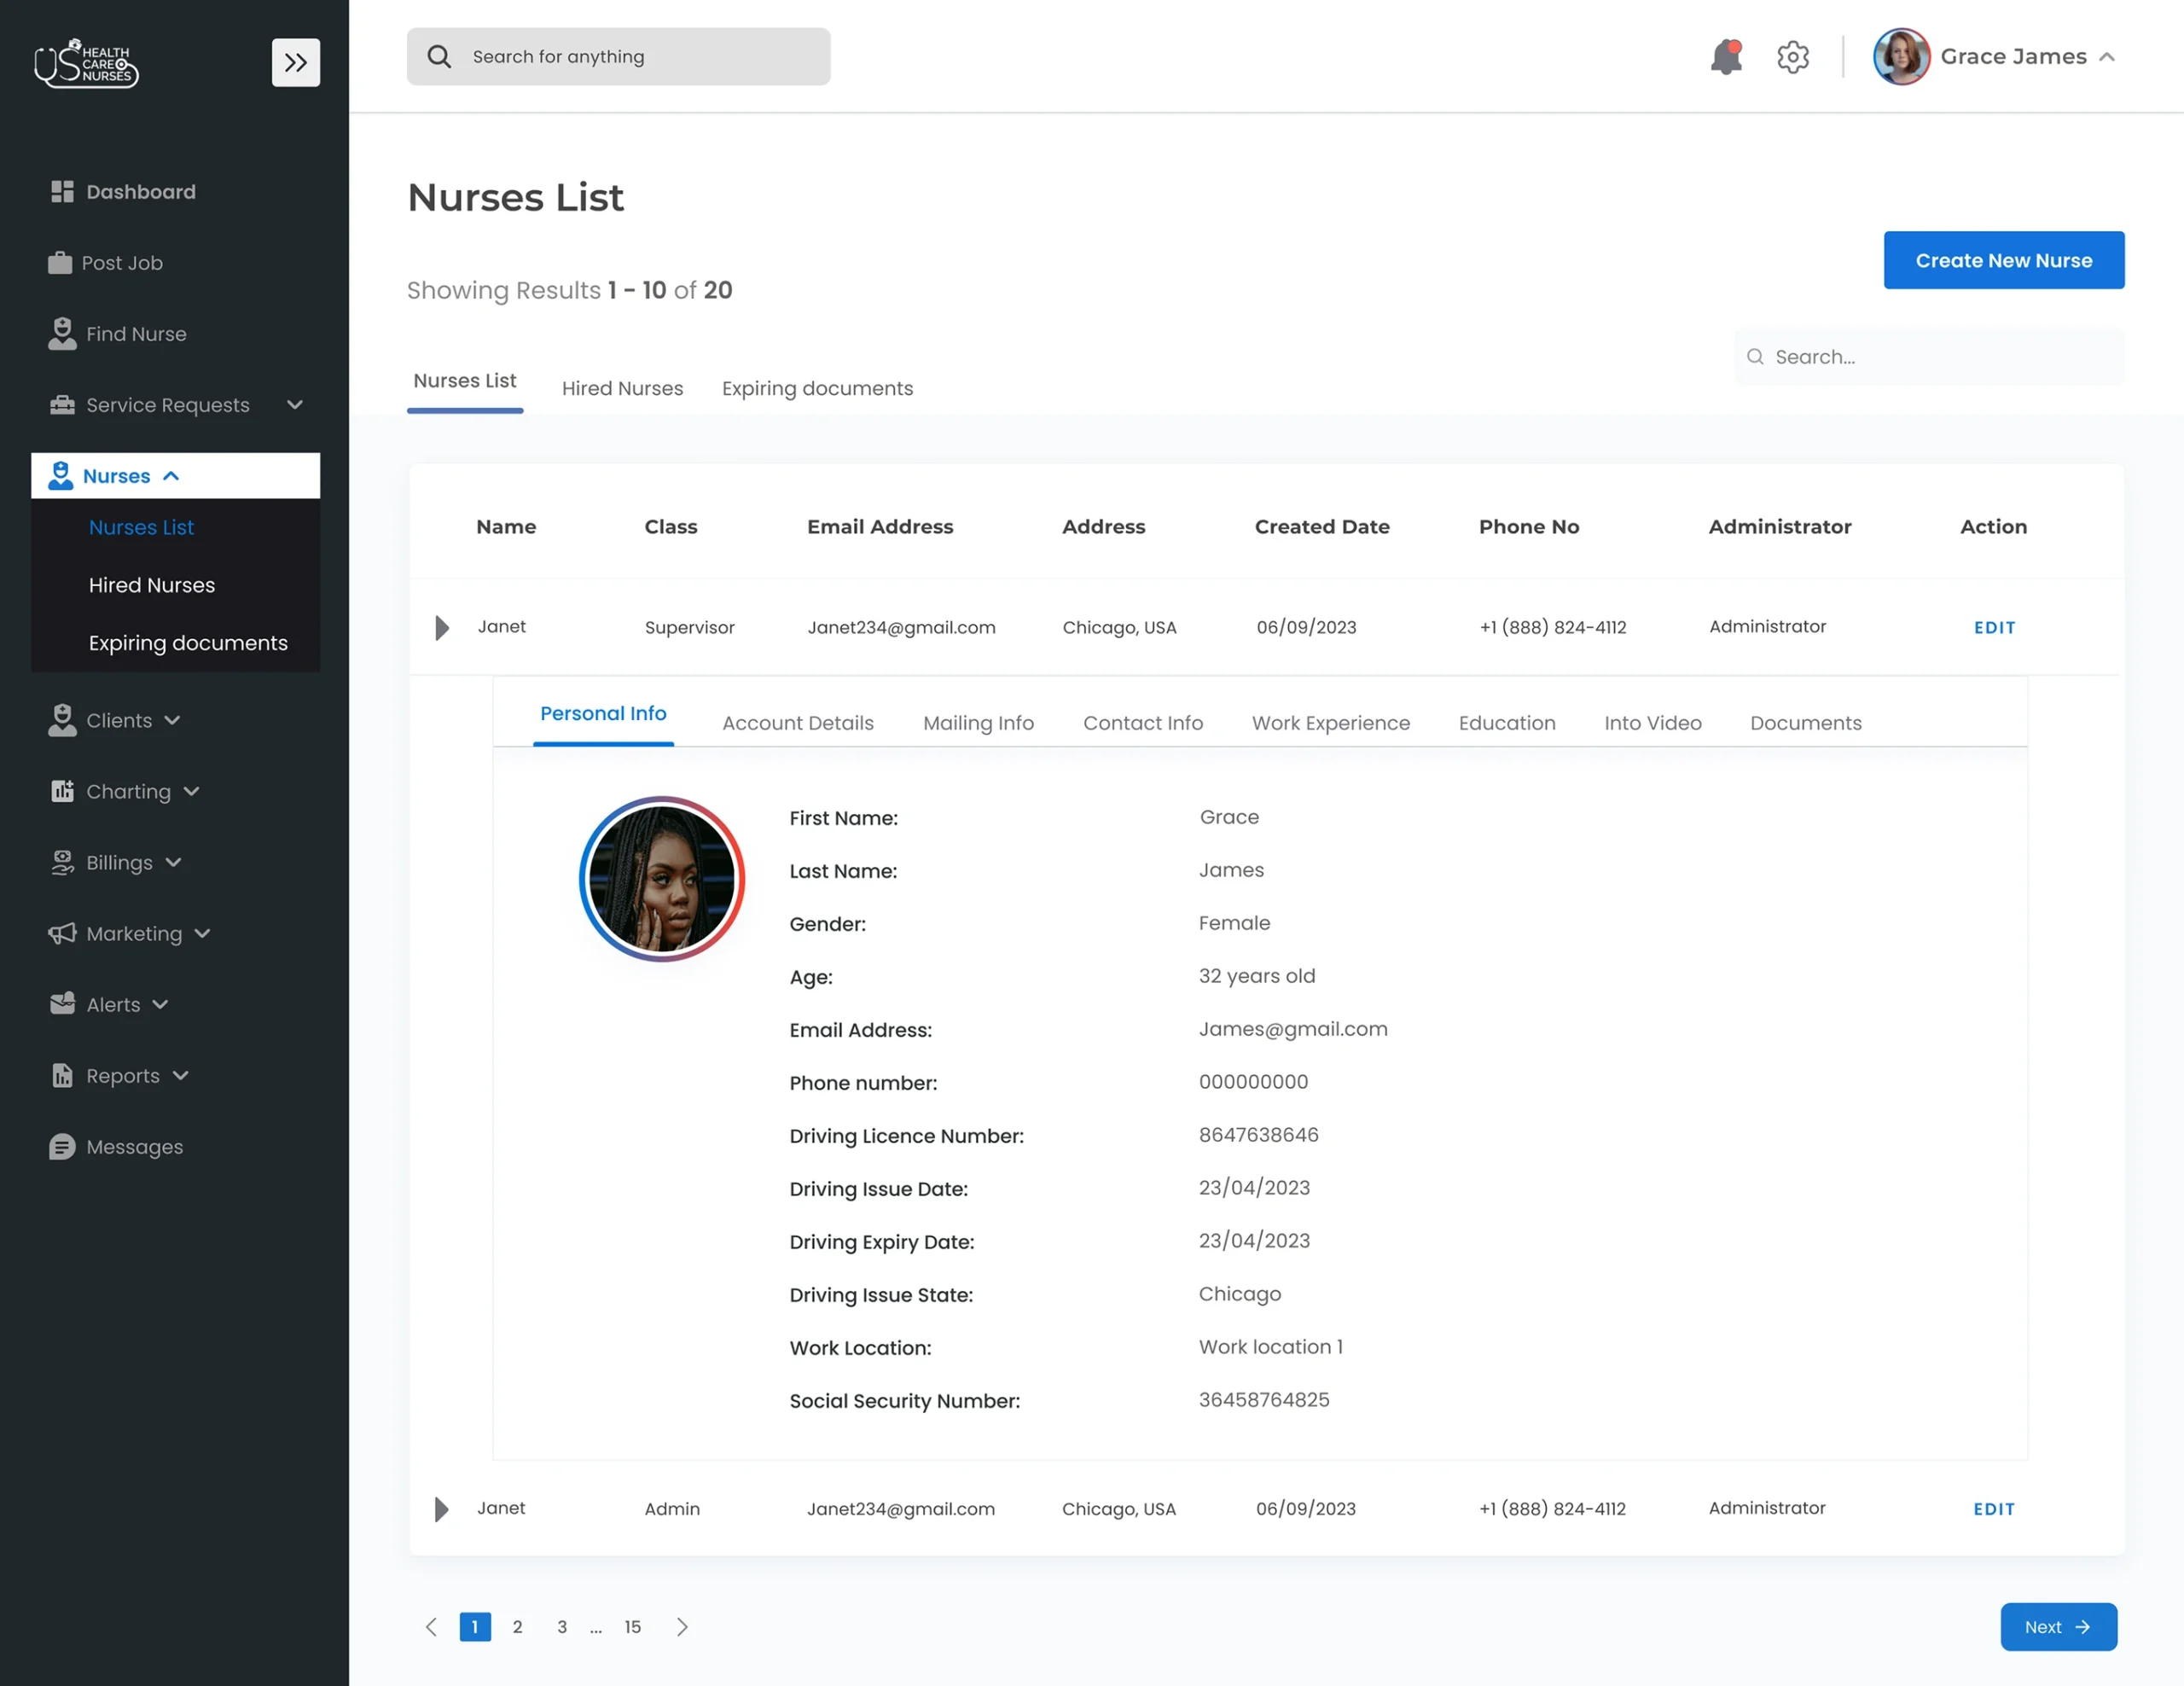
Task: Click the Create New Nurse button
Action: 2004,260
